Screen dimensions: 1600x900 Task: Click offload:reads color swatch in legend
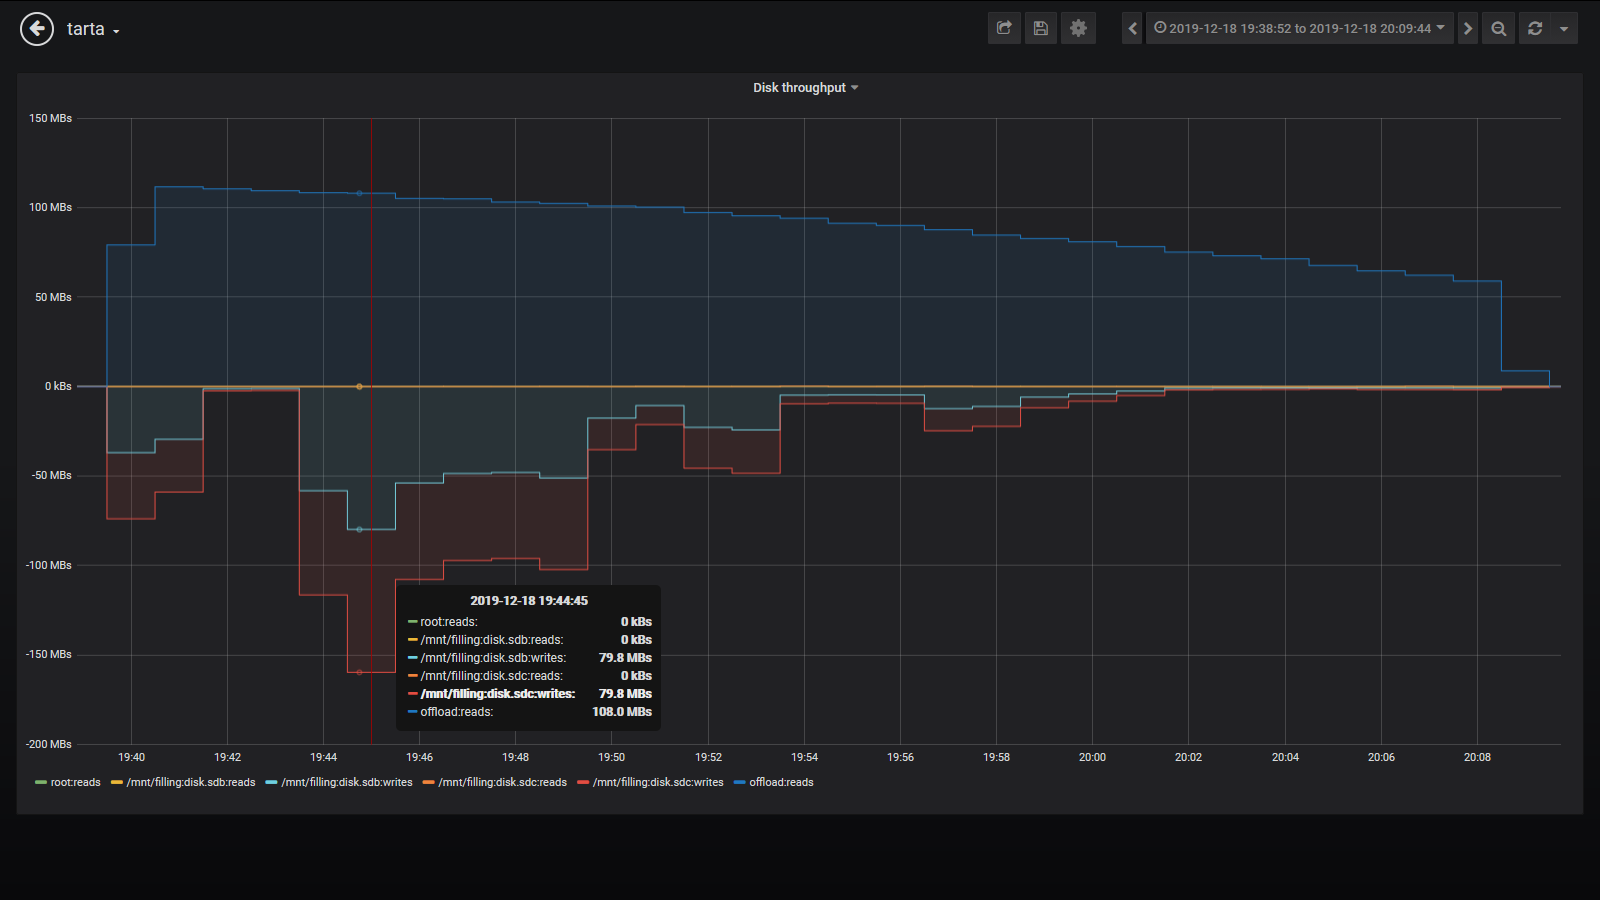tap(740, 783)
